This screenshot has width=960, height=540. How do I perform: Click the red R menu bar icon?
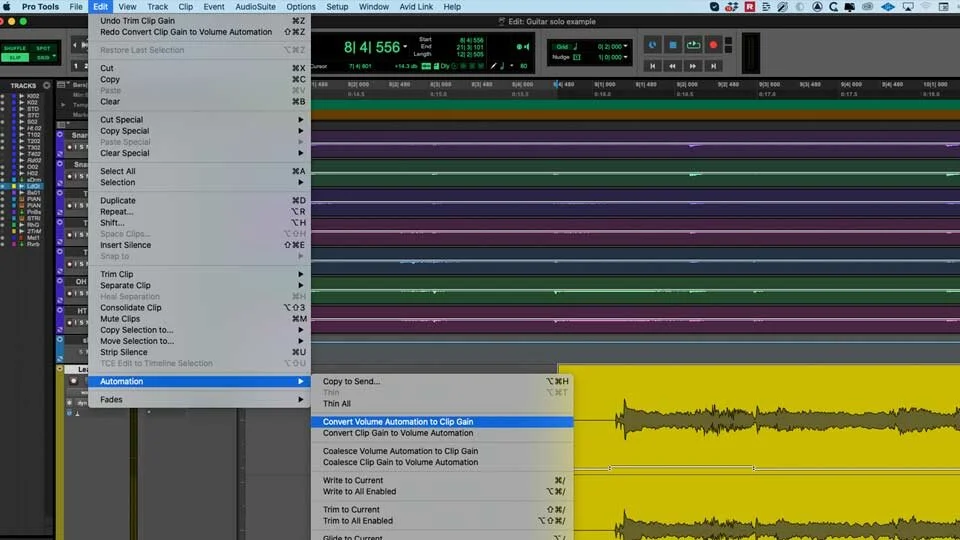click(x=749, y=7)
